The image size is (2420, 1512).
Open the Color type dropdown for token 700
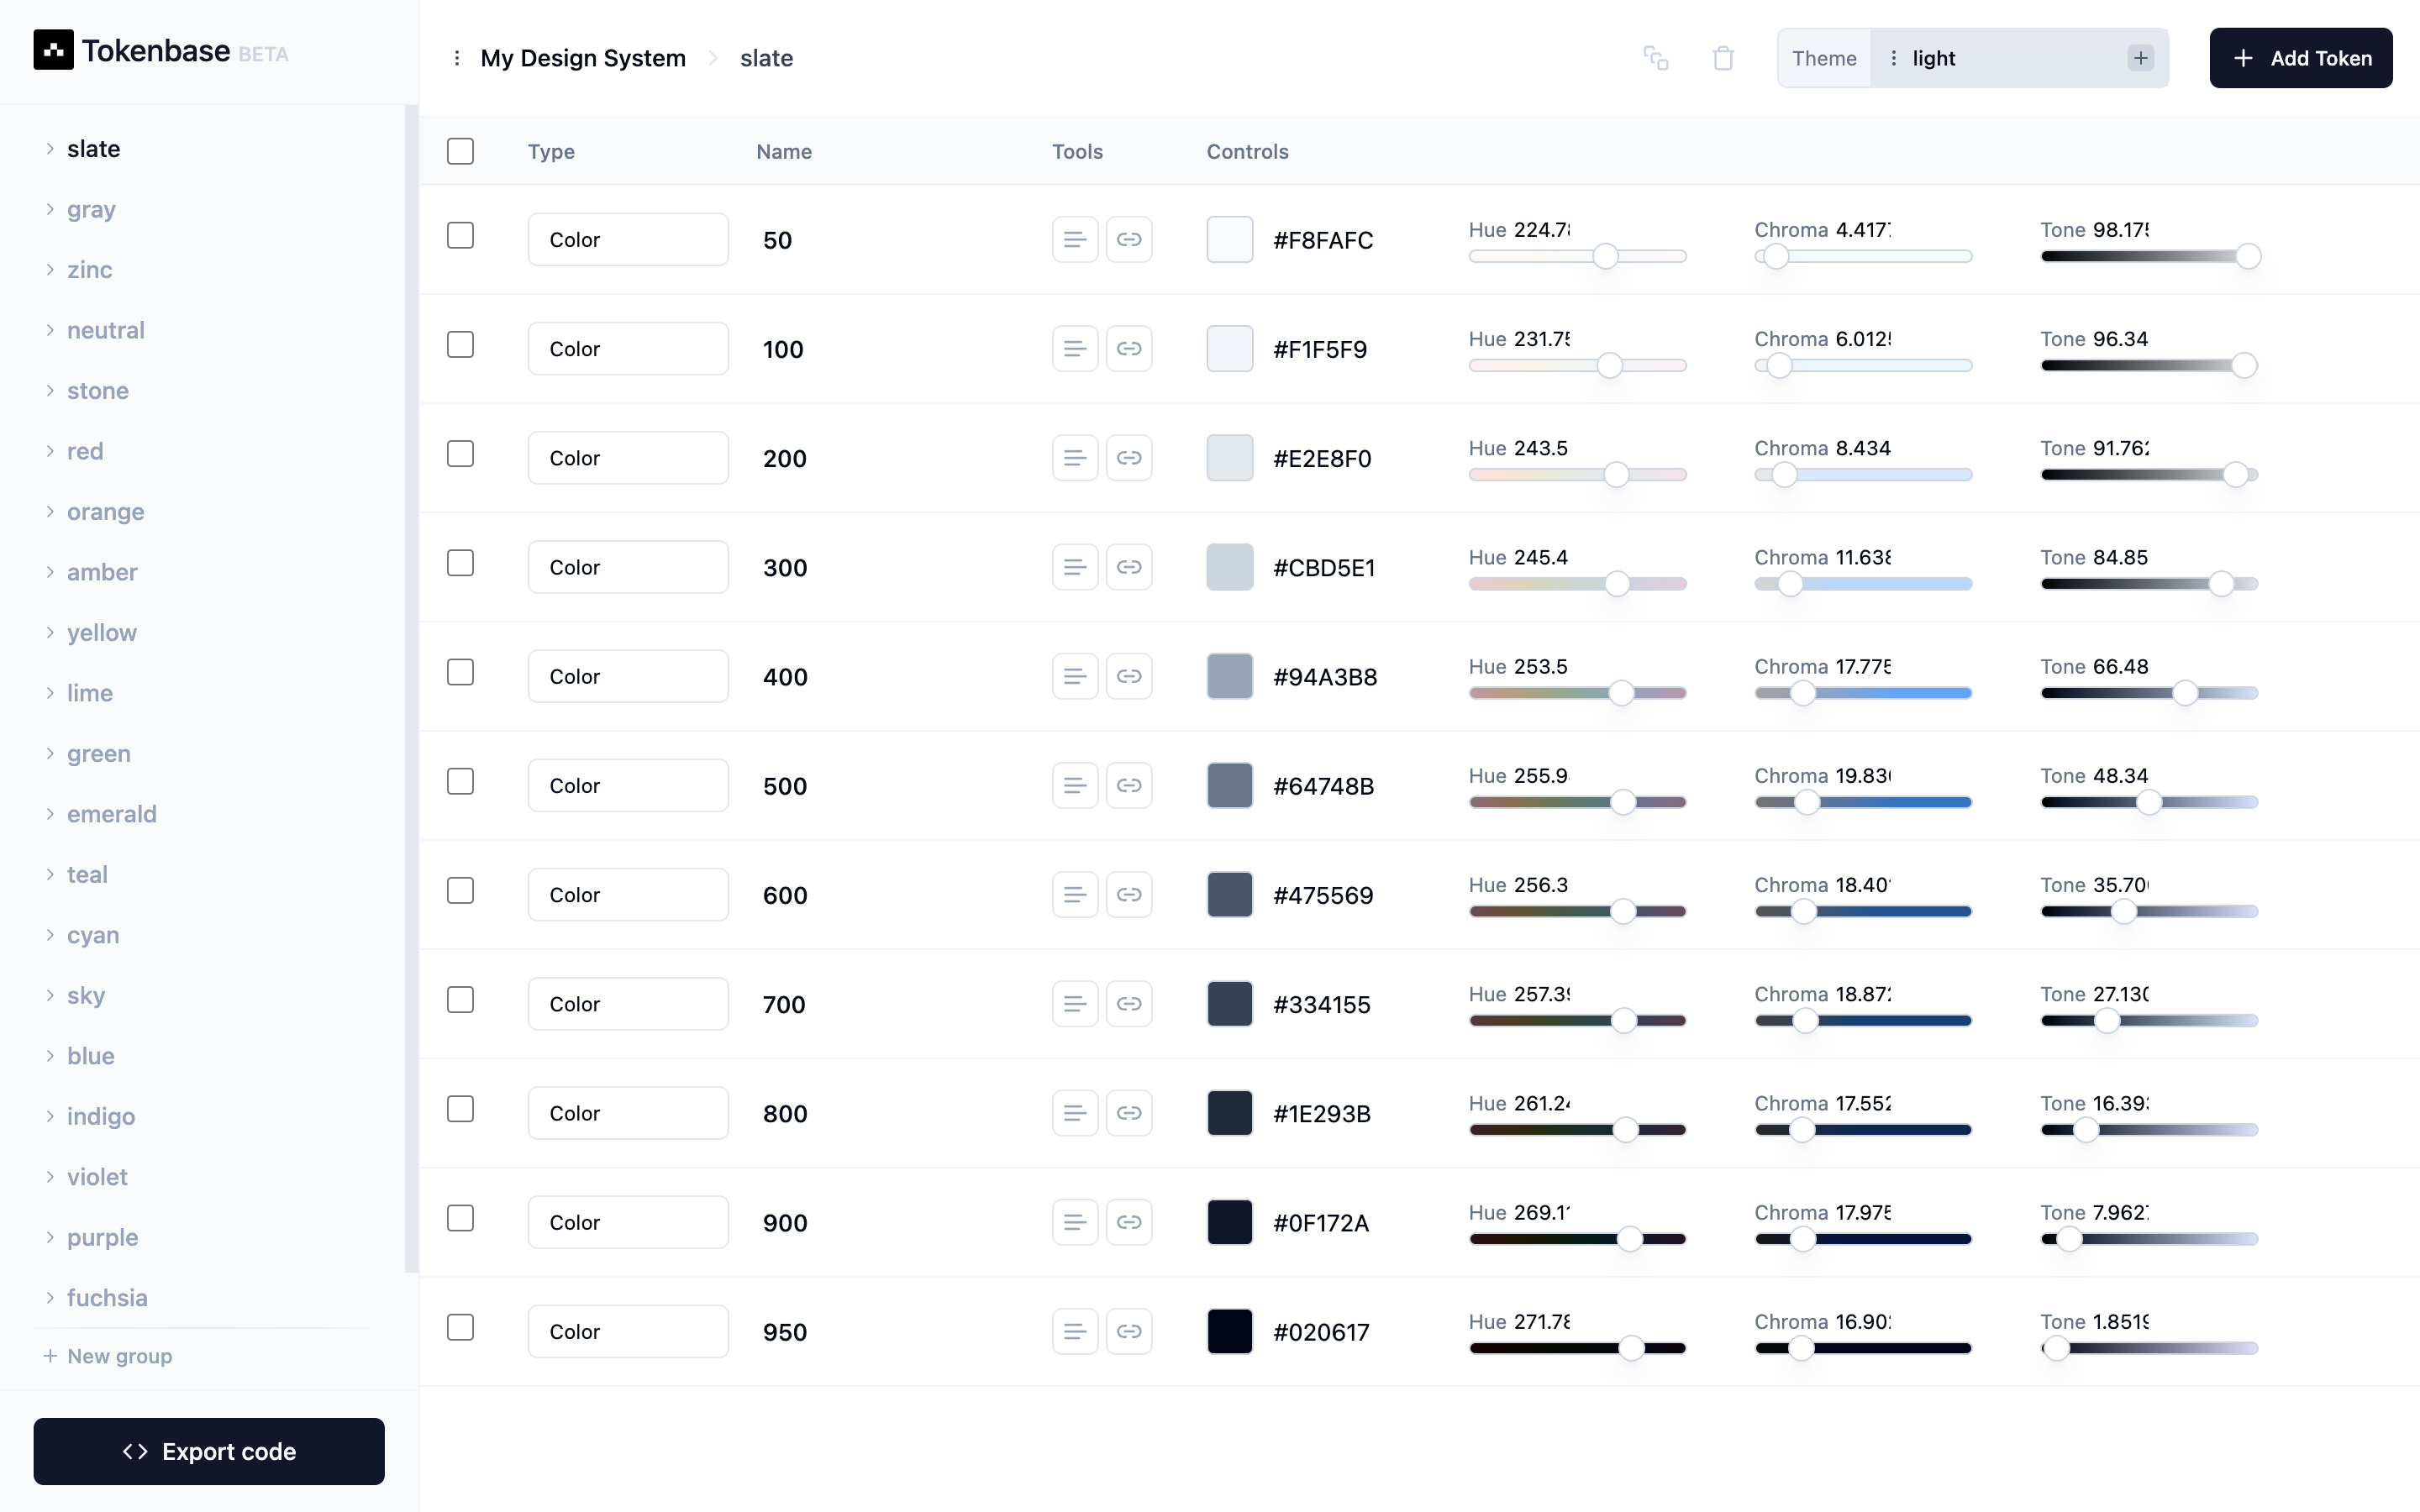click(x=628, y=1003)
